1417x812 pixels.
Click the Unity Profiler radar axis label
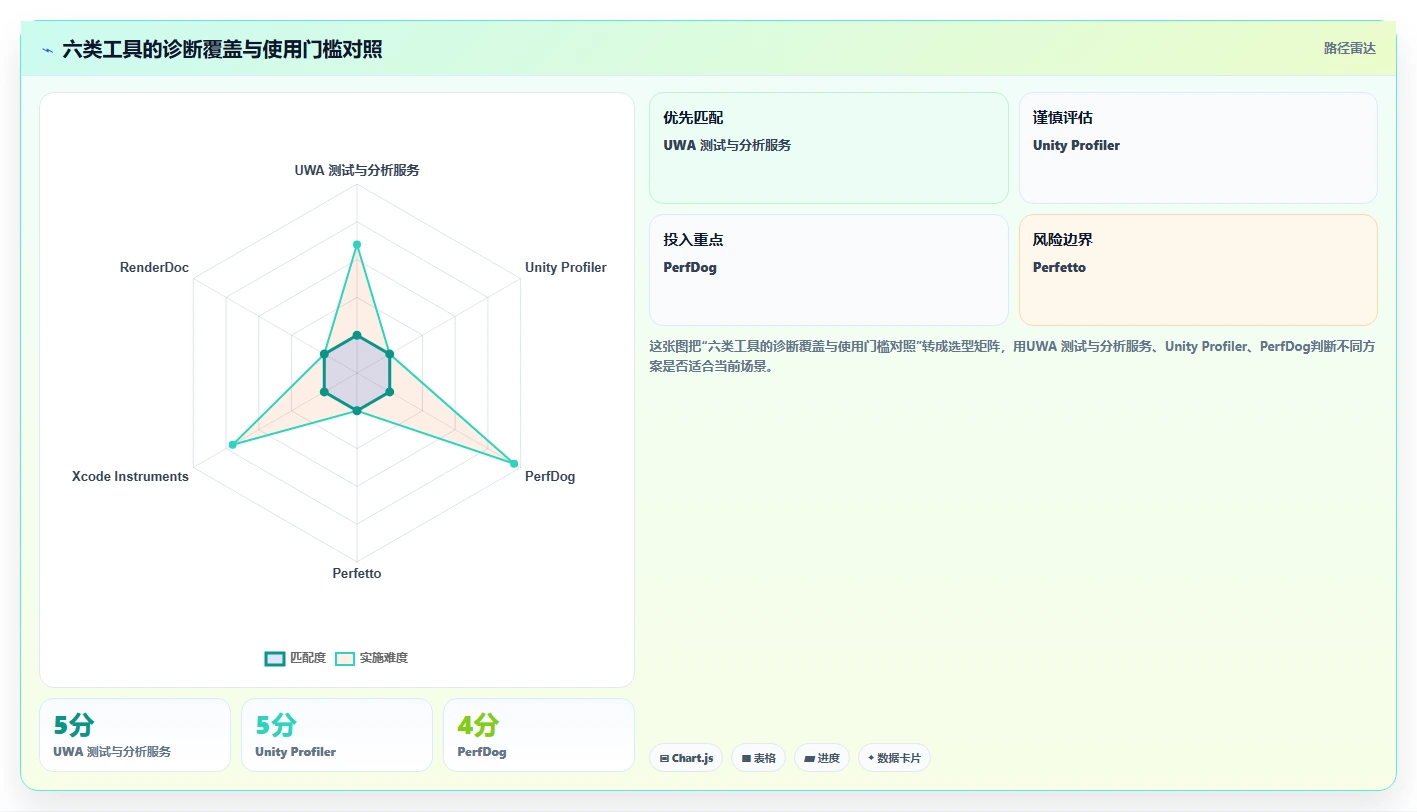(x=566, y=267)
